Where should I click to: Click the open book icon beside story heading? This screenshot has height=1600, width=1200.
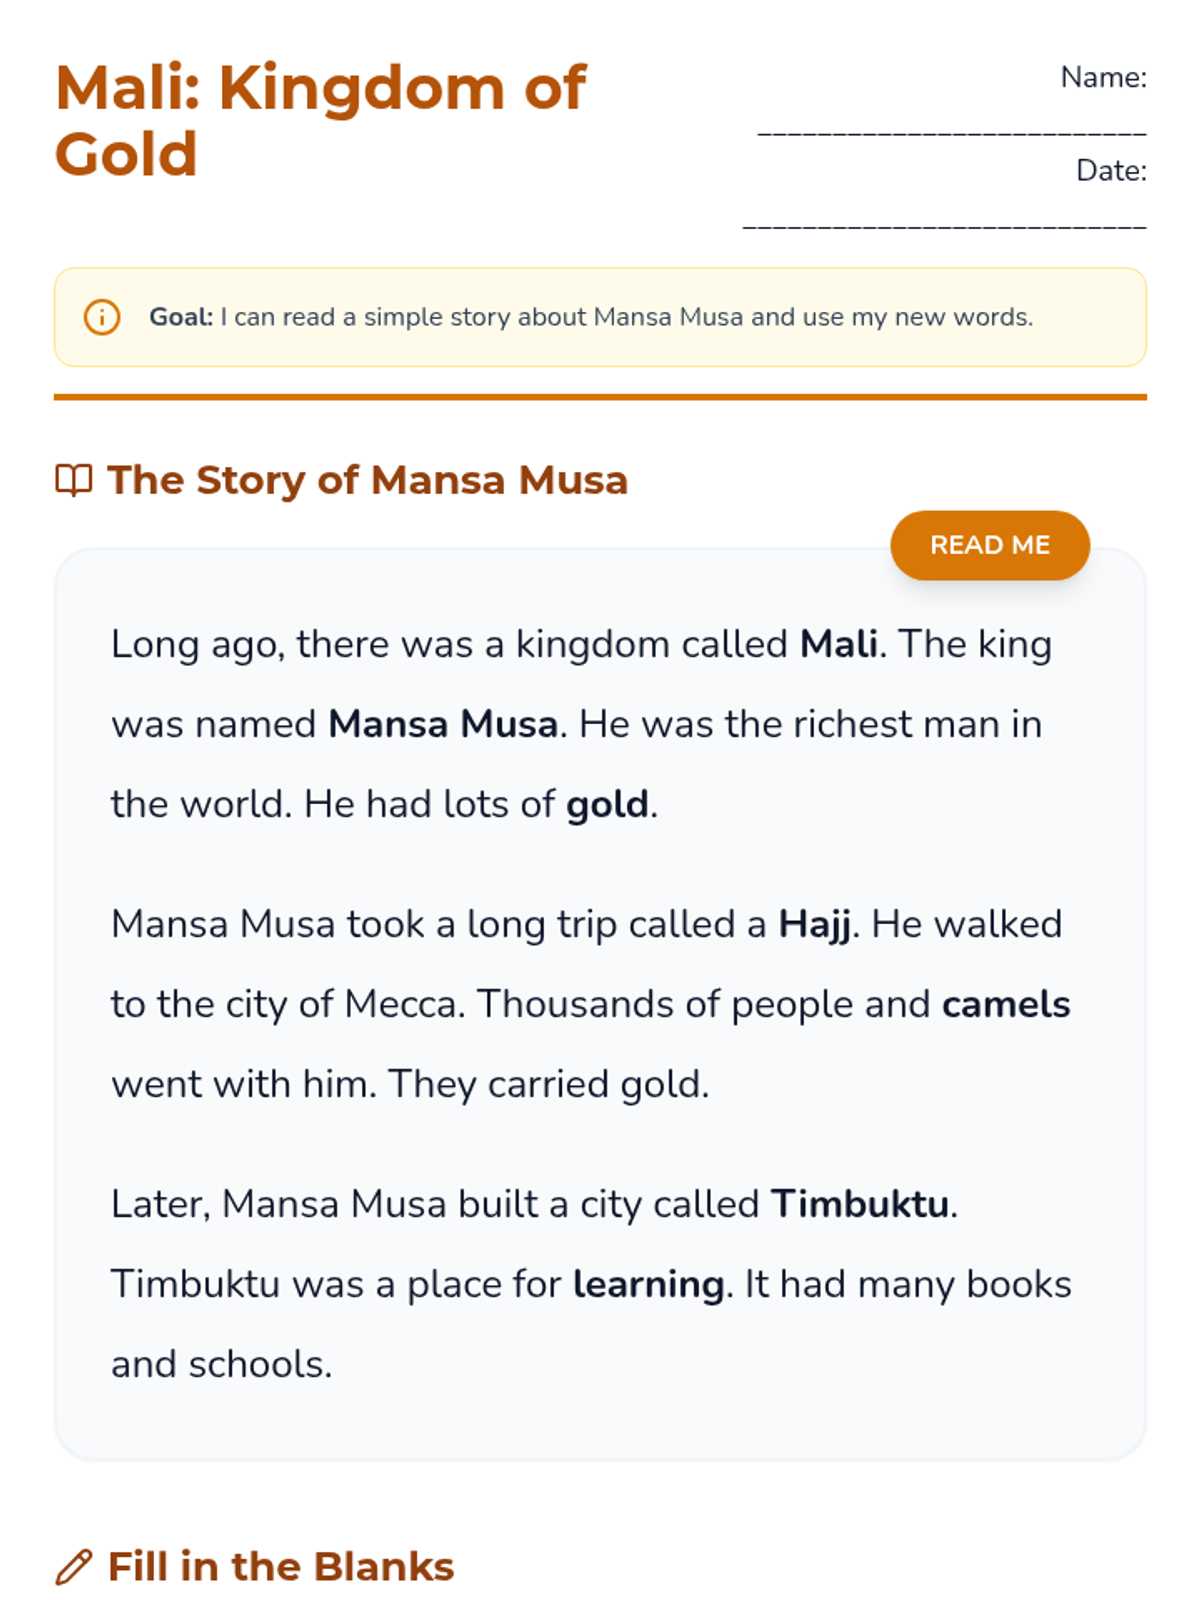[73, 481]
